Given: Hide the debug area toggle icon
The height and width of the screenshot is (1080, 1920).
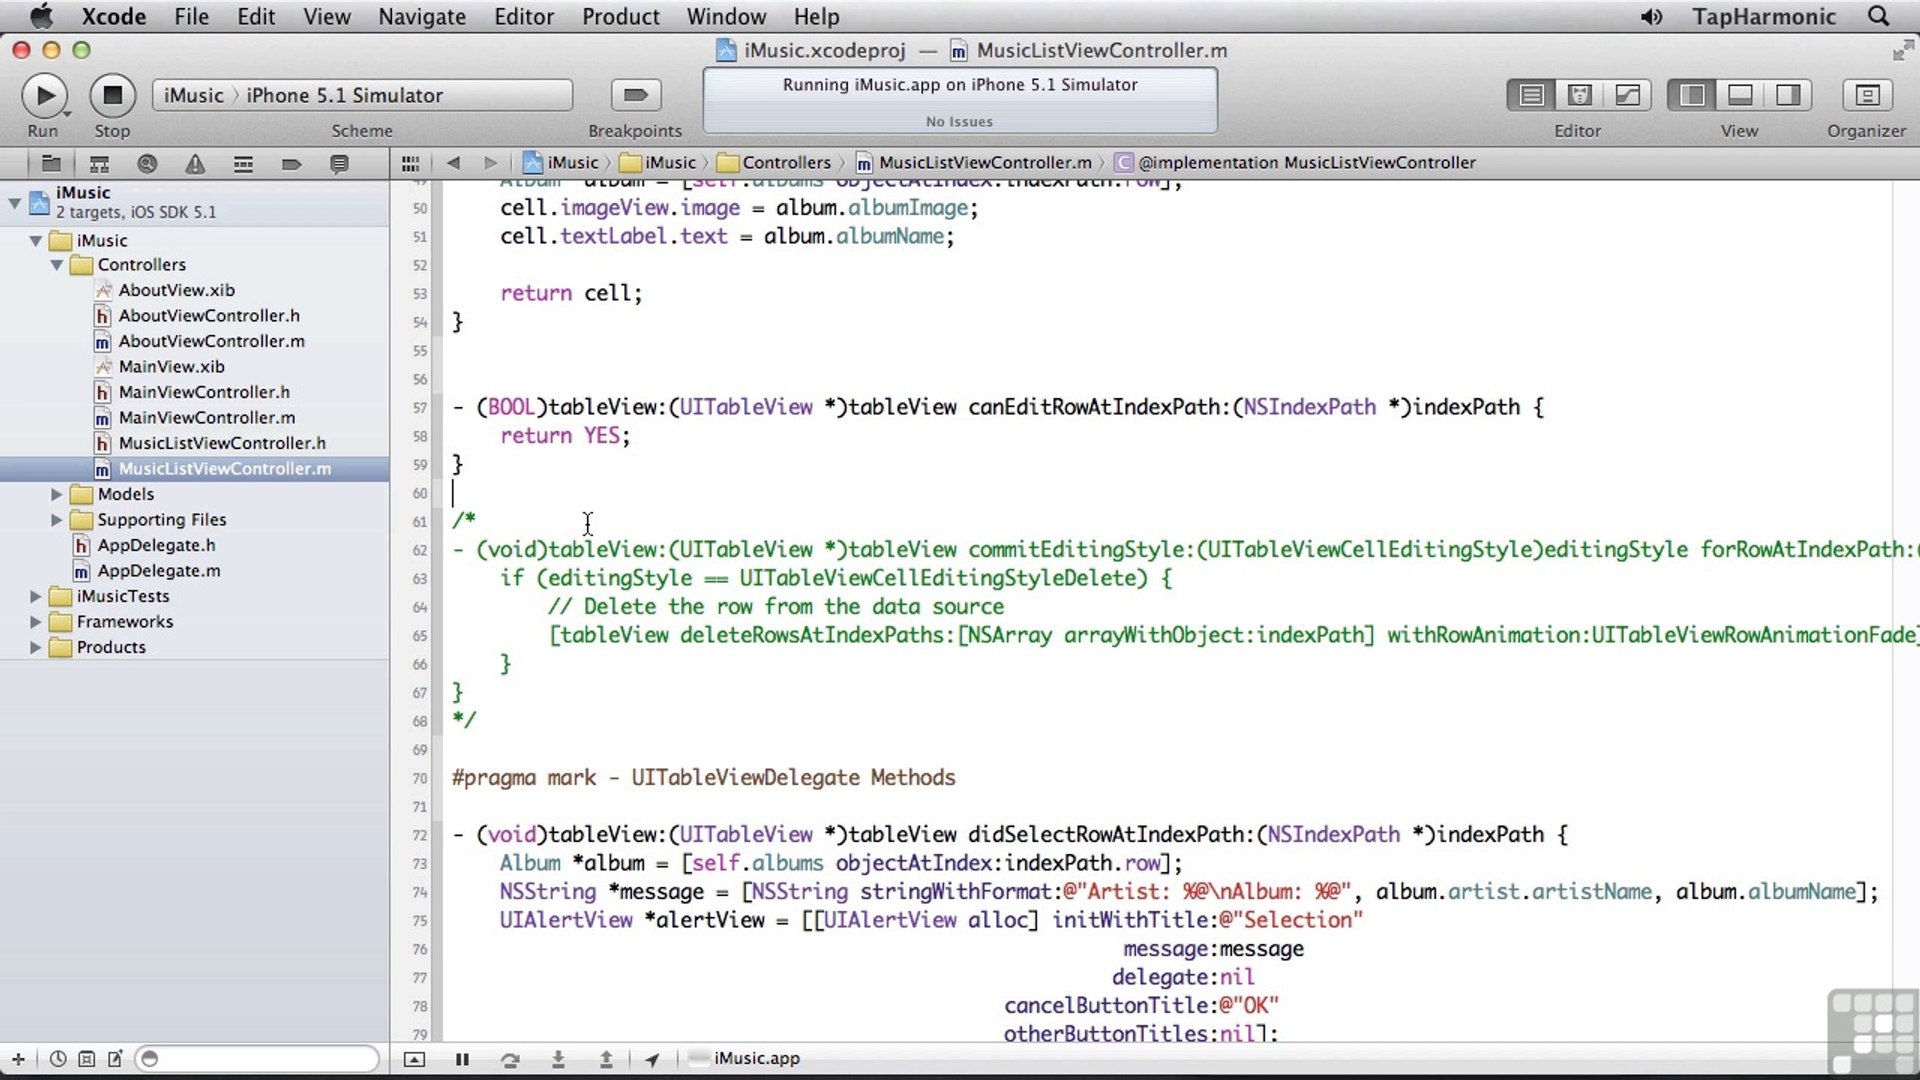Looking at the screenshot, I should (x=414, y=1059).
